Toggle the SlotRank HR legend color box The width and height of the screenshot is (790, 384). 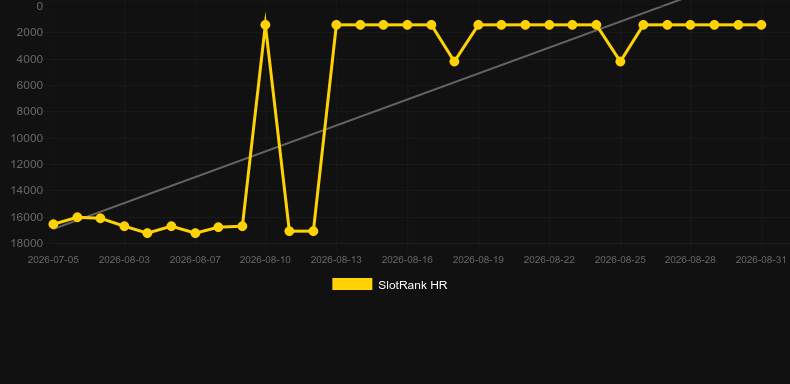pos(352,284)
